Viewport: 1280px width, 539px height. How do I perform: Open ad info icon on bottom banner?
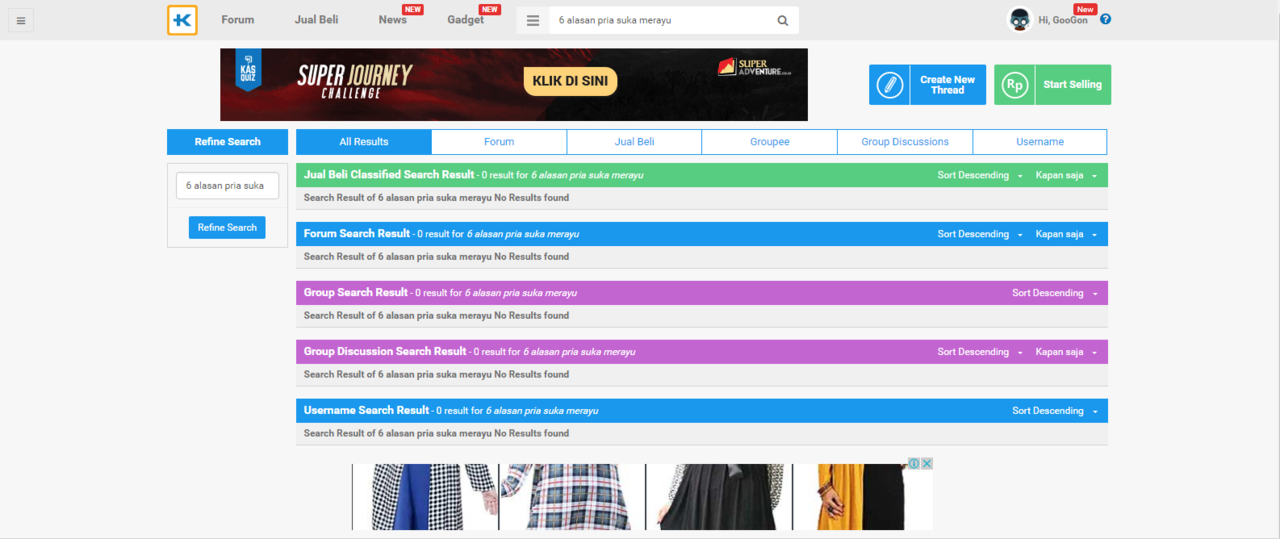coord(914,463)
